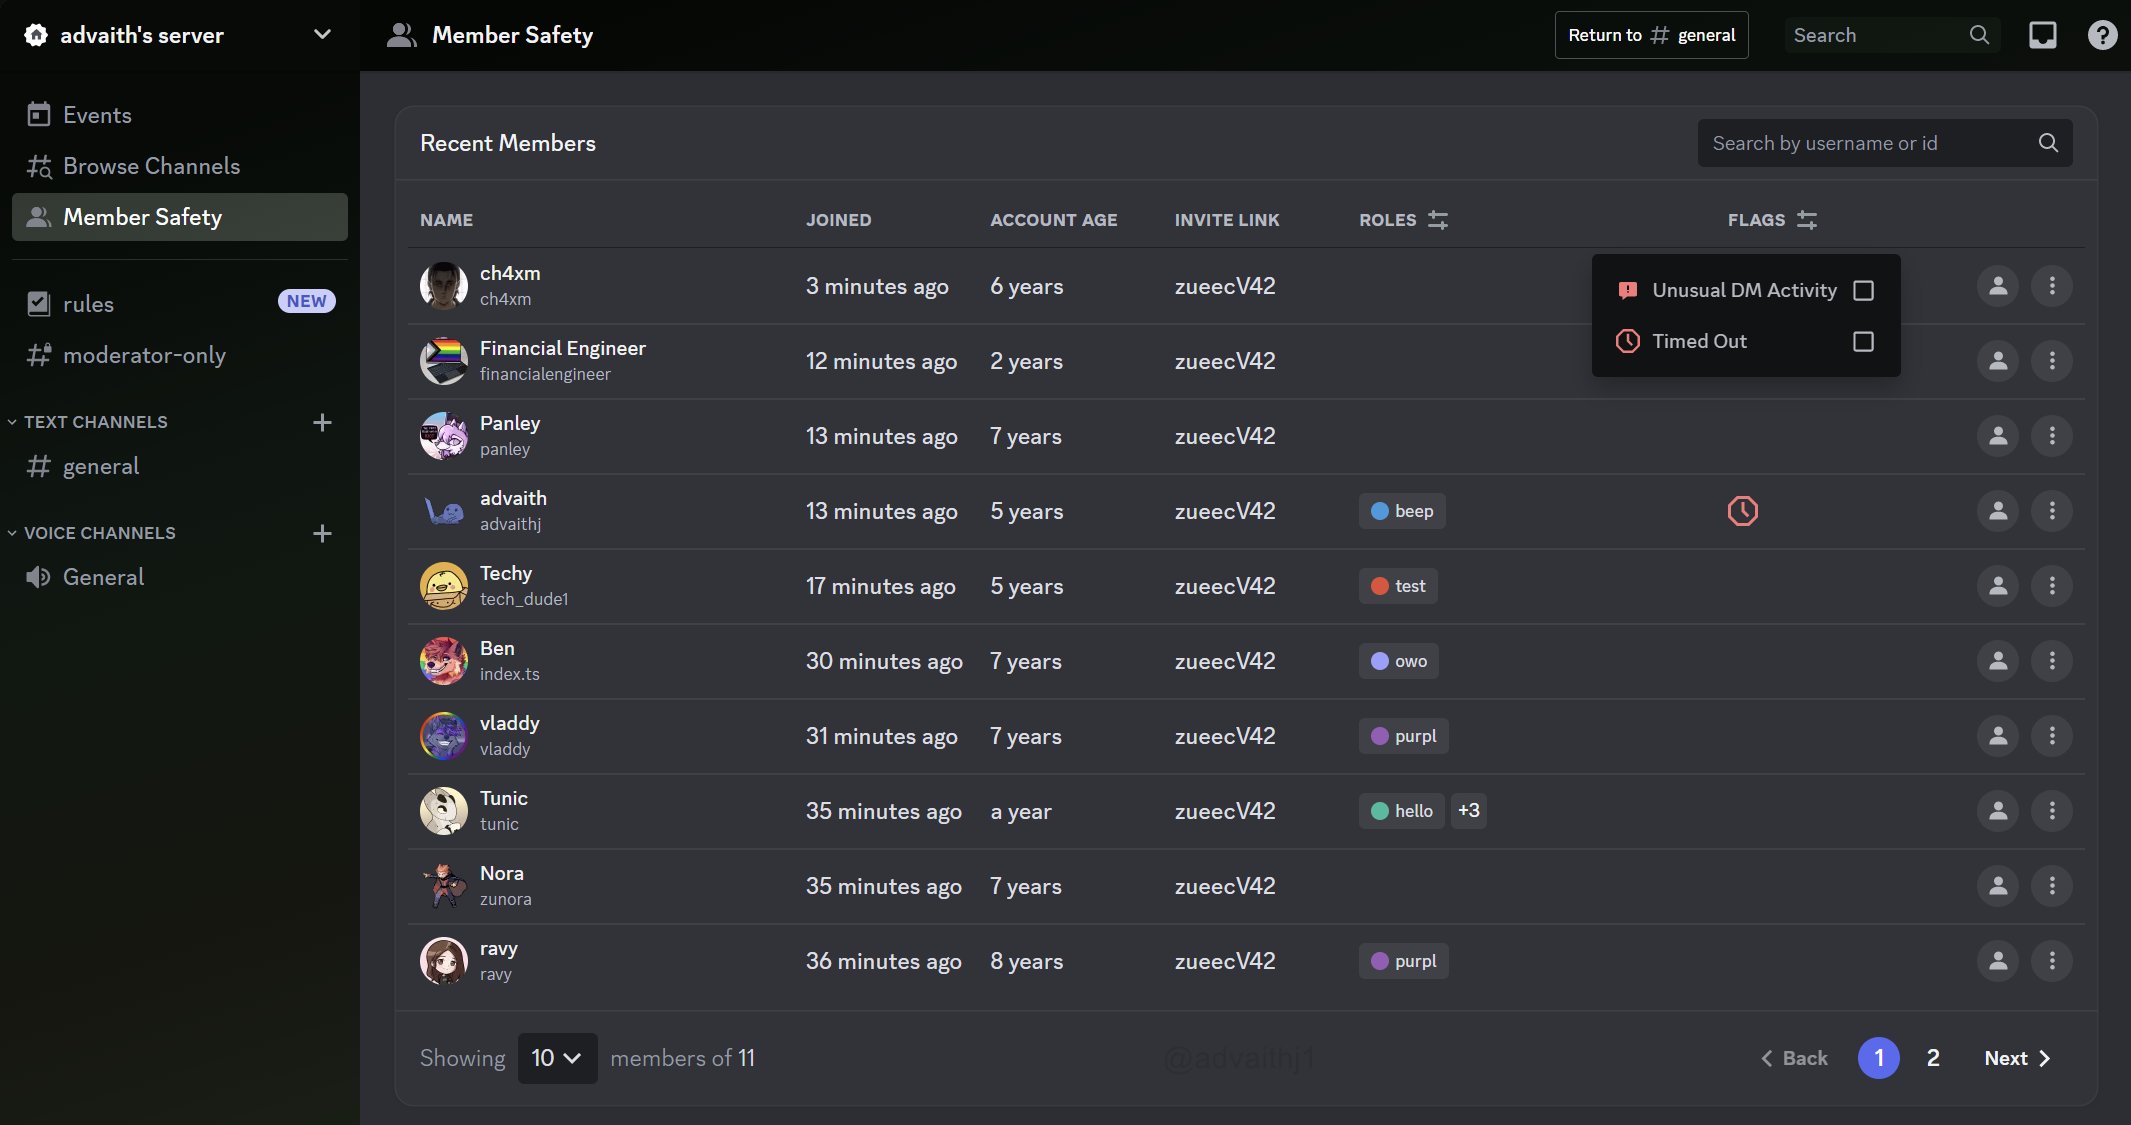Open the inbox icon in header
2131x1125 pixels.
[2042, 35]
